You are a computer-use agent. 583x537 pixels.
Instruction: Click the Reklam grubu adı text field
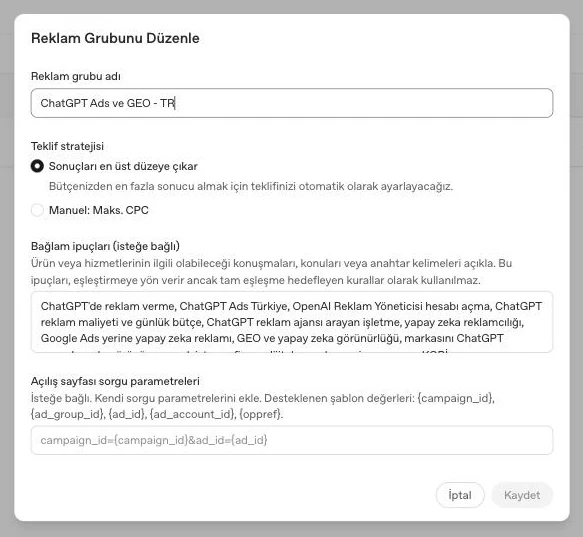(292, 103)
